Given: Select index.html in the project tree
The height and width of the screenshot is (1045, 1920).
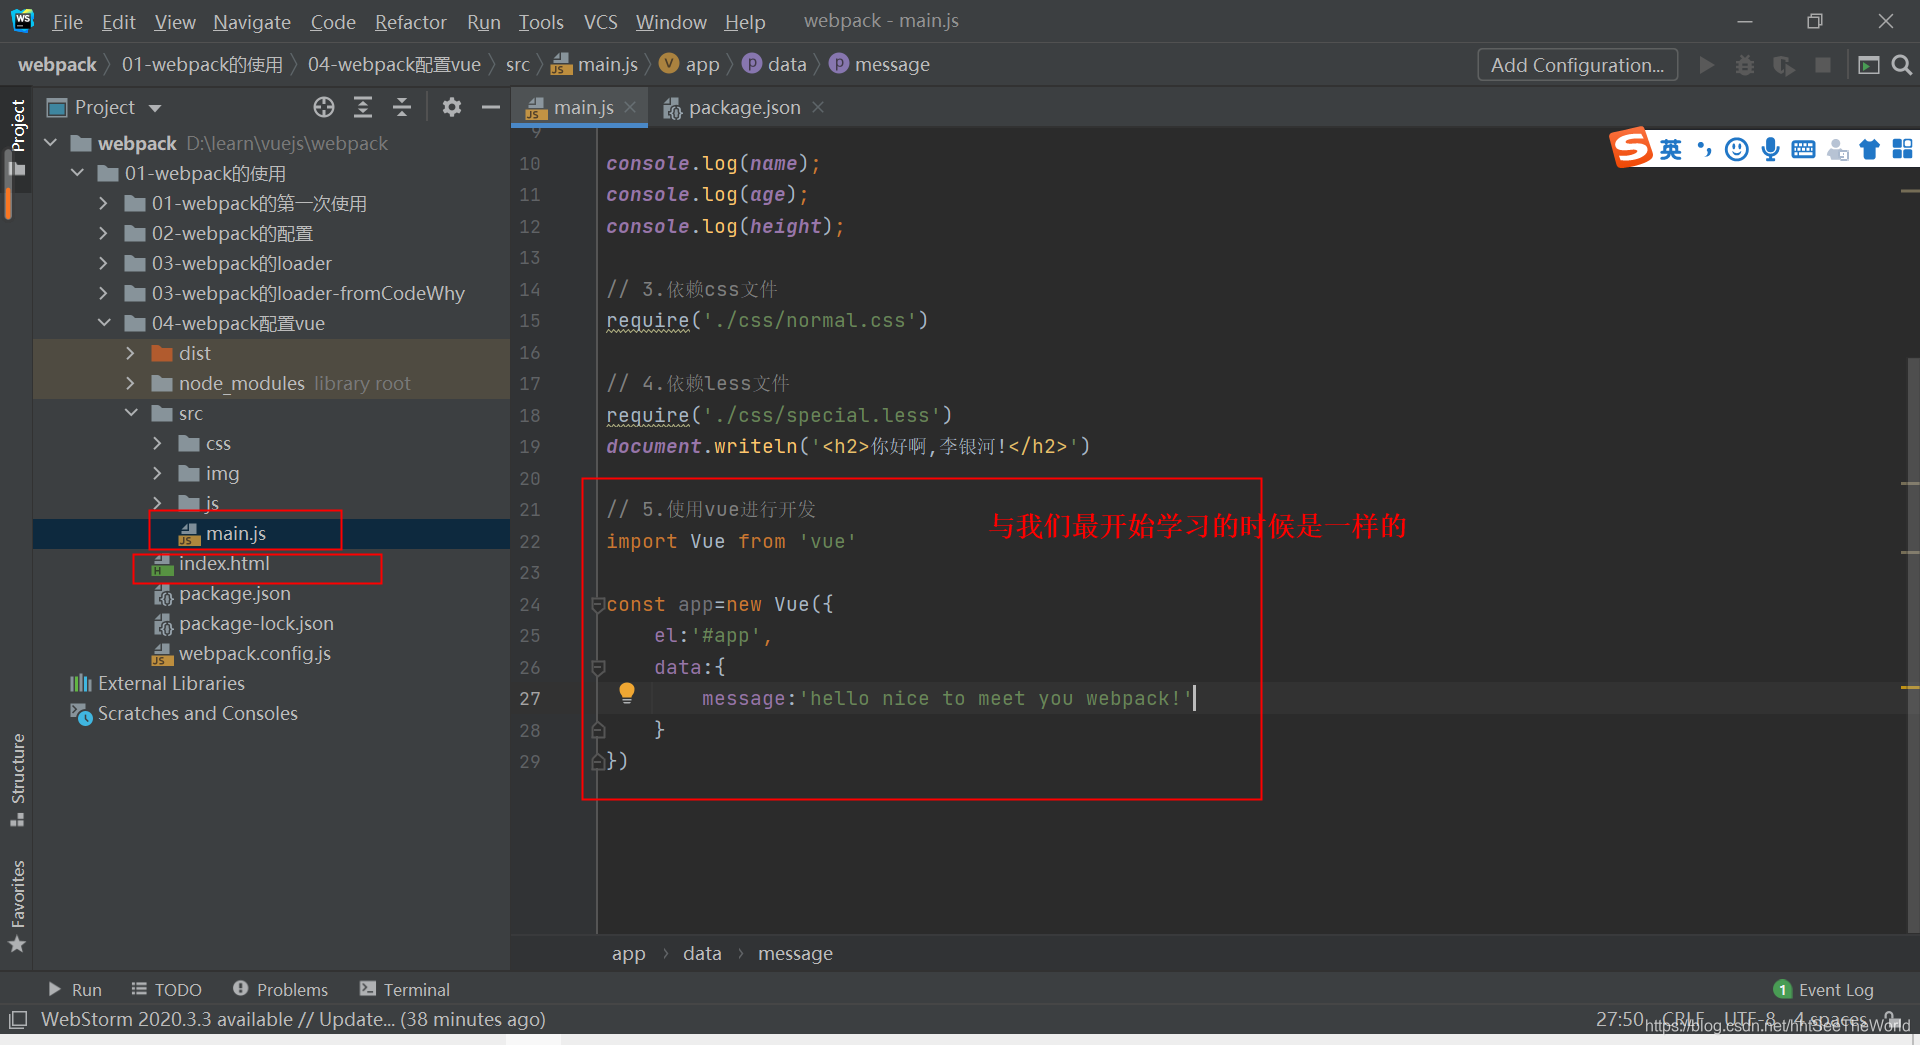Looking at the screenshot, I should [224, 563].
